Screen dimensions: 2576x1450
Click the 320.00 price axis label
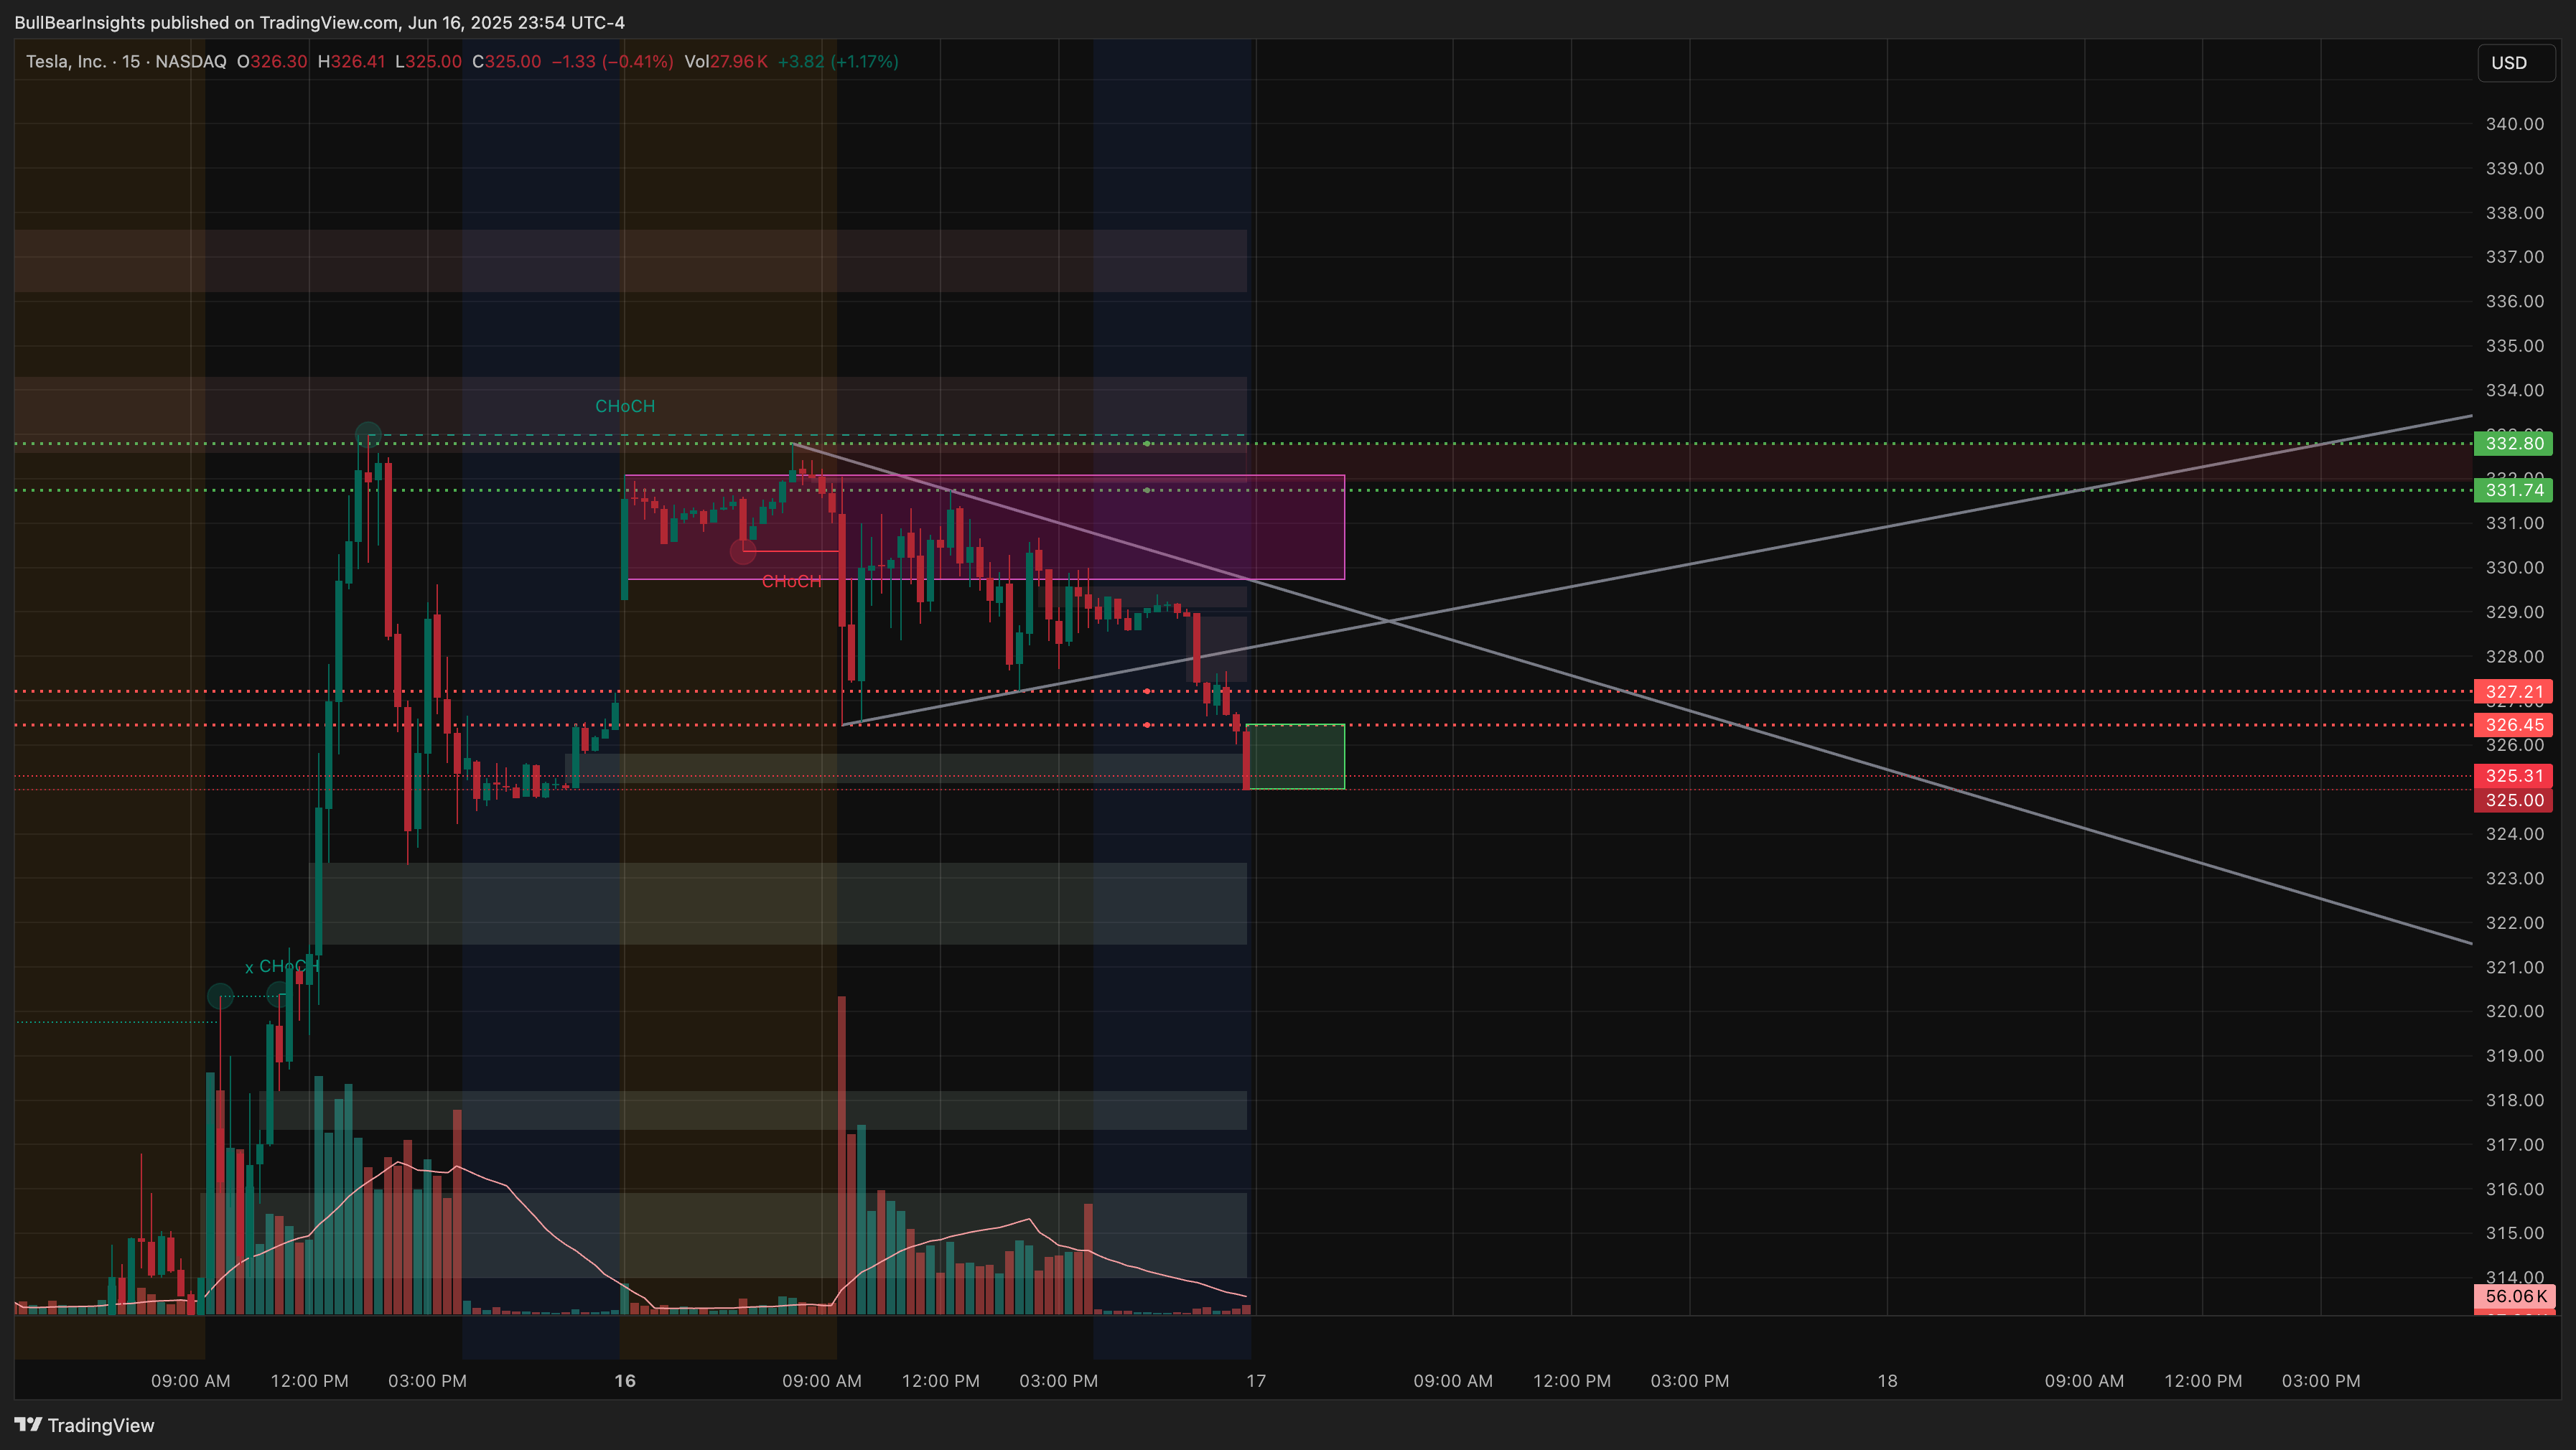click(2515, 1011)
